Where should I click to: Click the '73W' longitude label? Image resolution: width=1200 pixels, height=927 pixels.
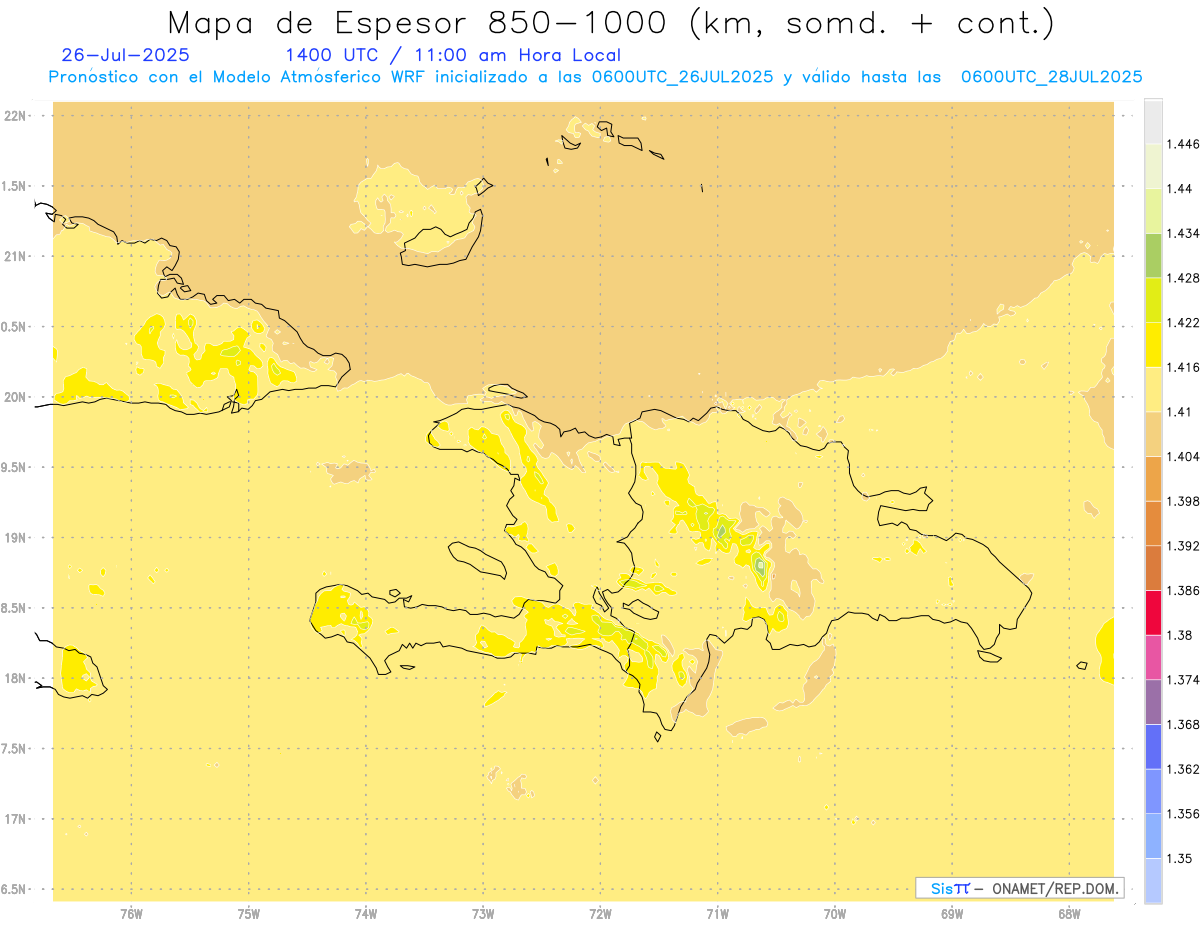(483, 914)
